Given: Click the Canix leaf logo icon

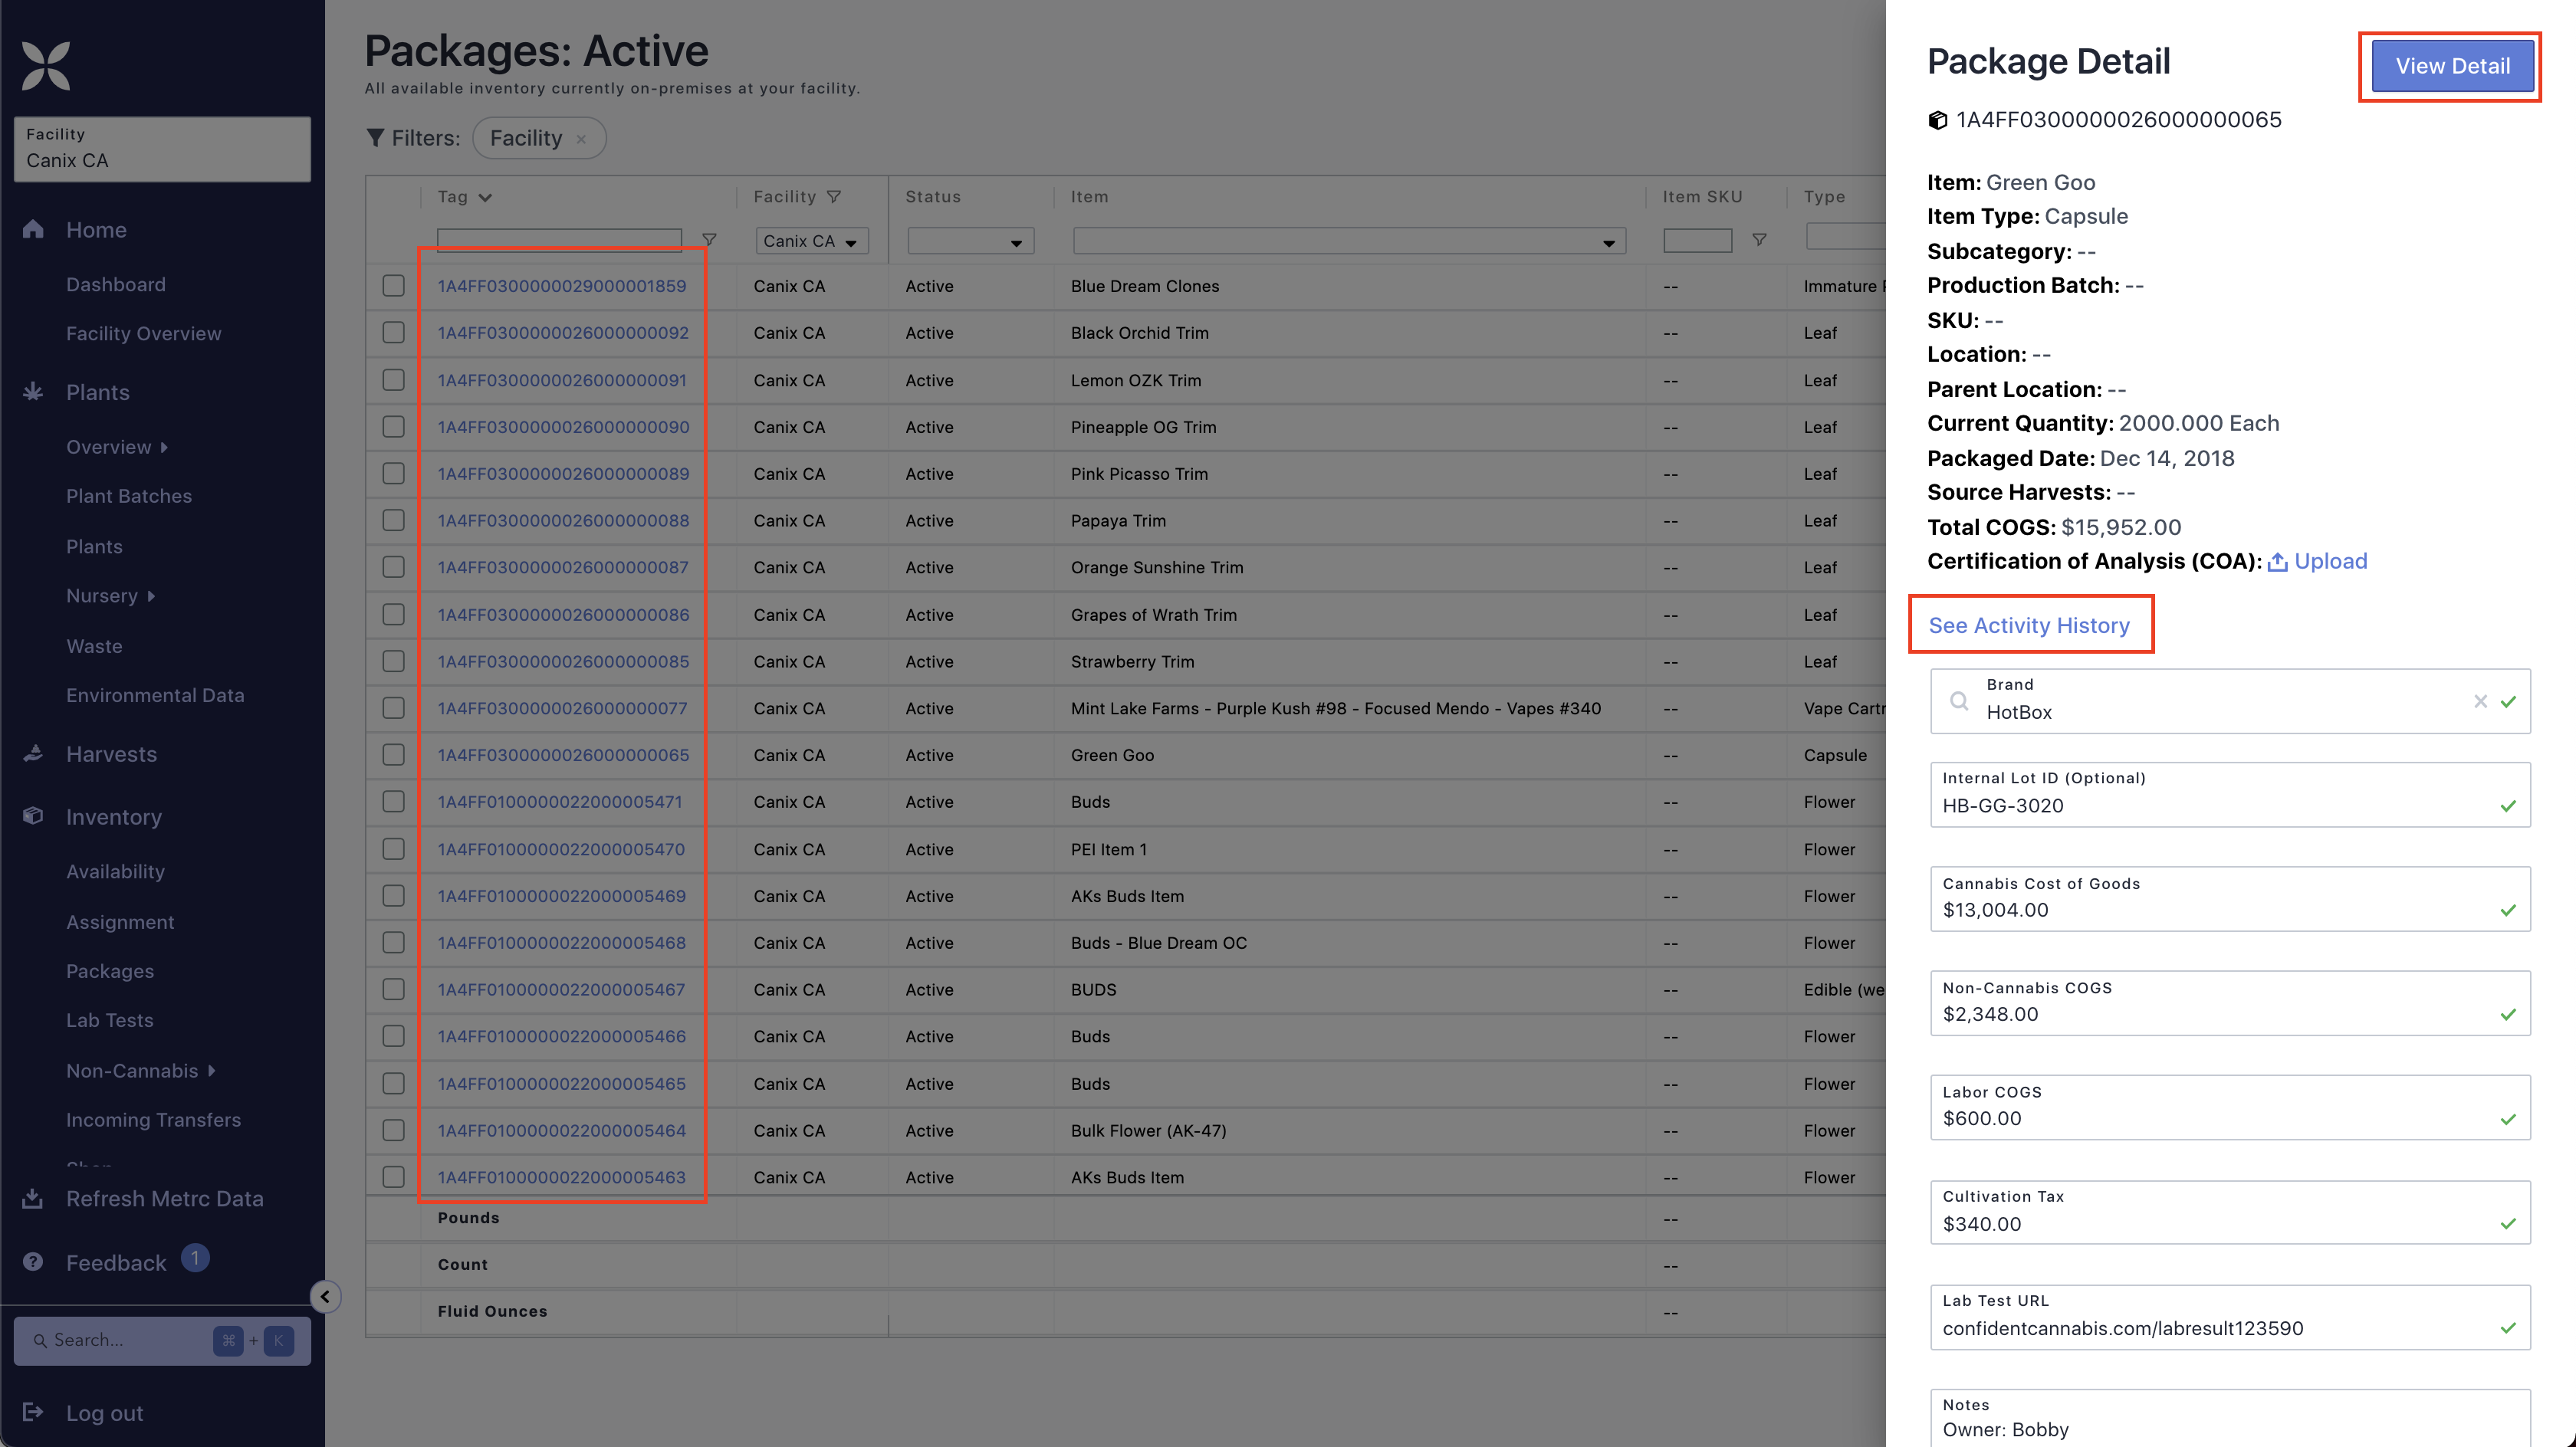Looking at the screenshot, I should [46, 65].
